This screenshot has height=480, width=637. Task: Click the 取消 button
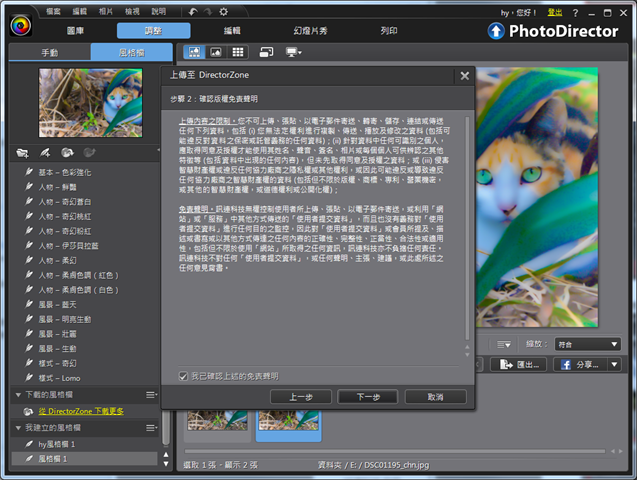[436, 397]
